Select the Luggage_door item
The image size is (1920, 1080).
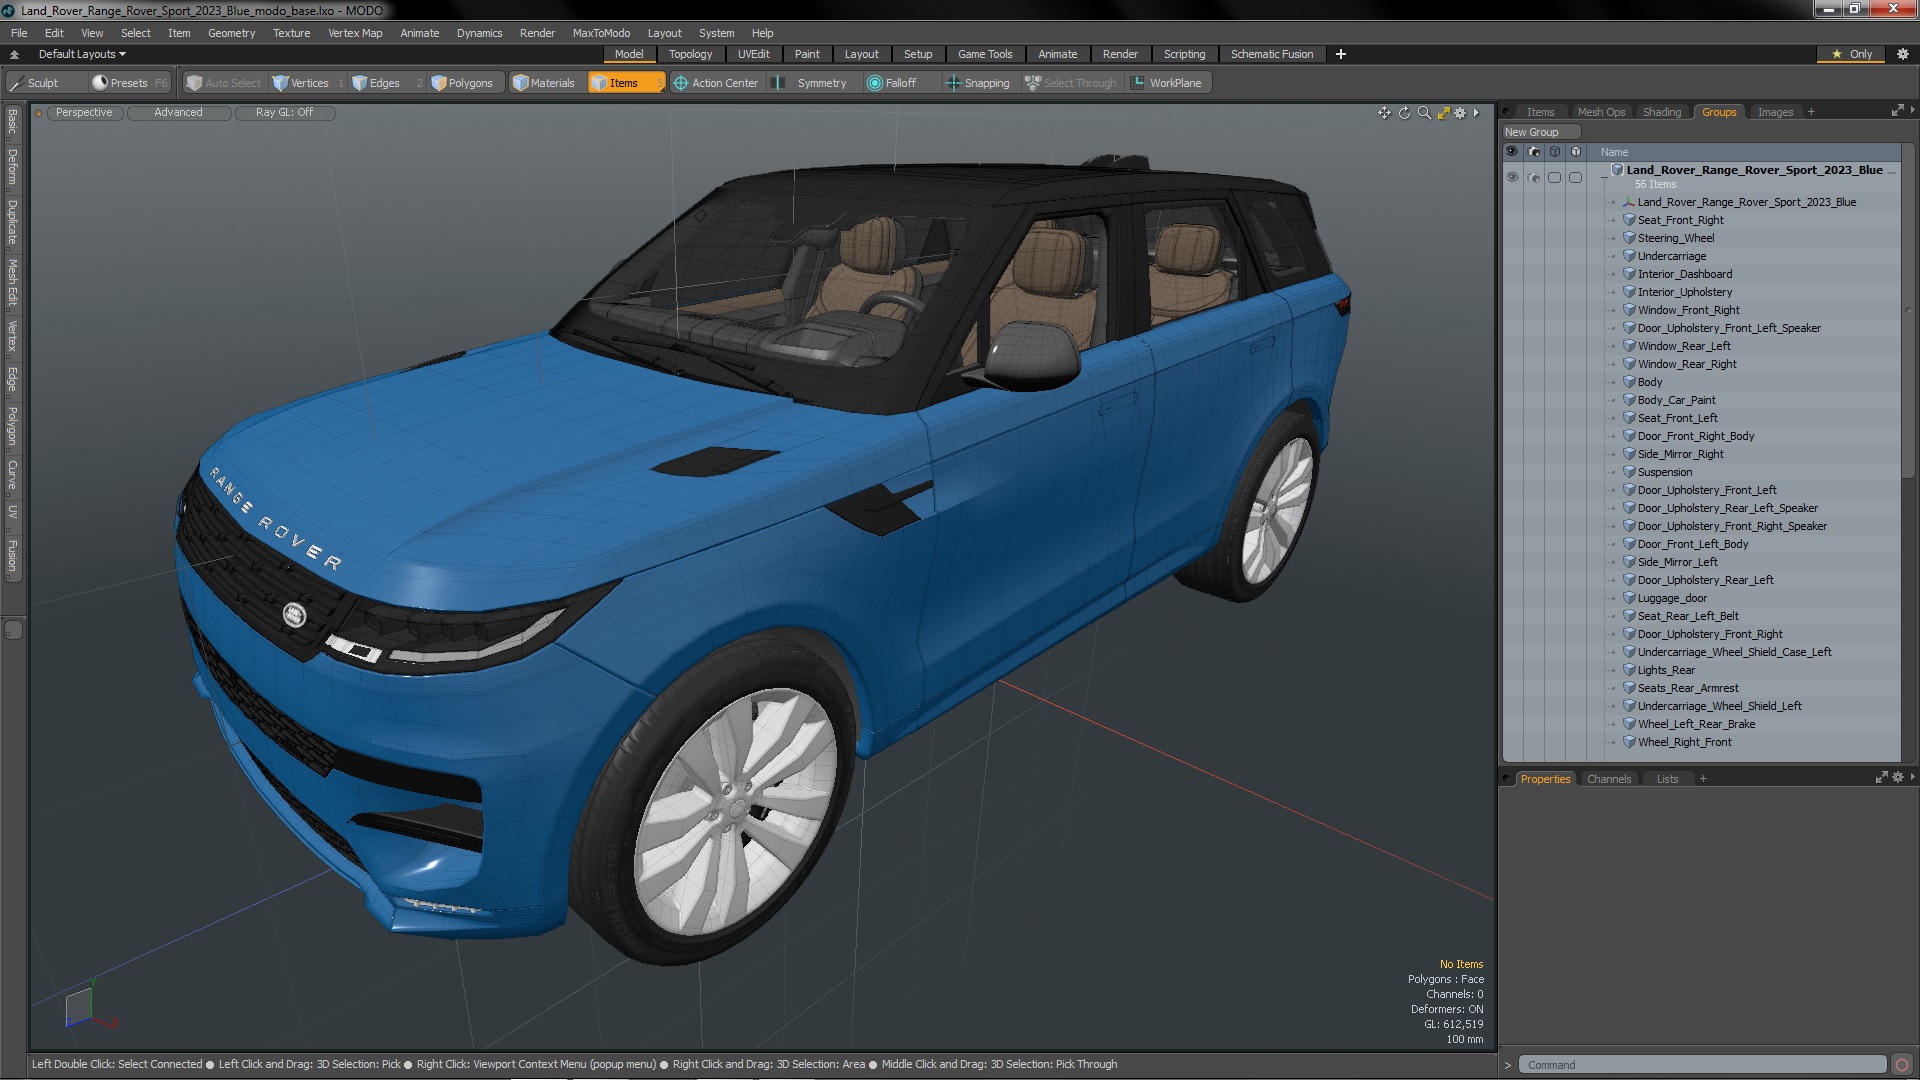click(x=1672, y=598)
